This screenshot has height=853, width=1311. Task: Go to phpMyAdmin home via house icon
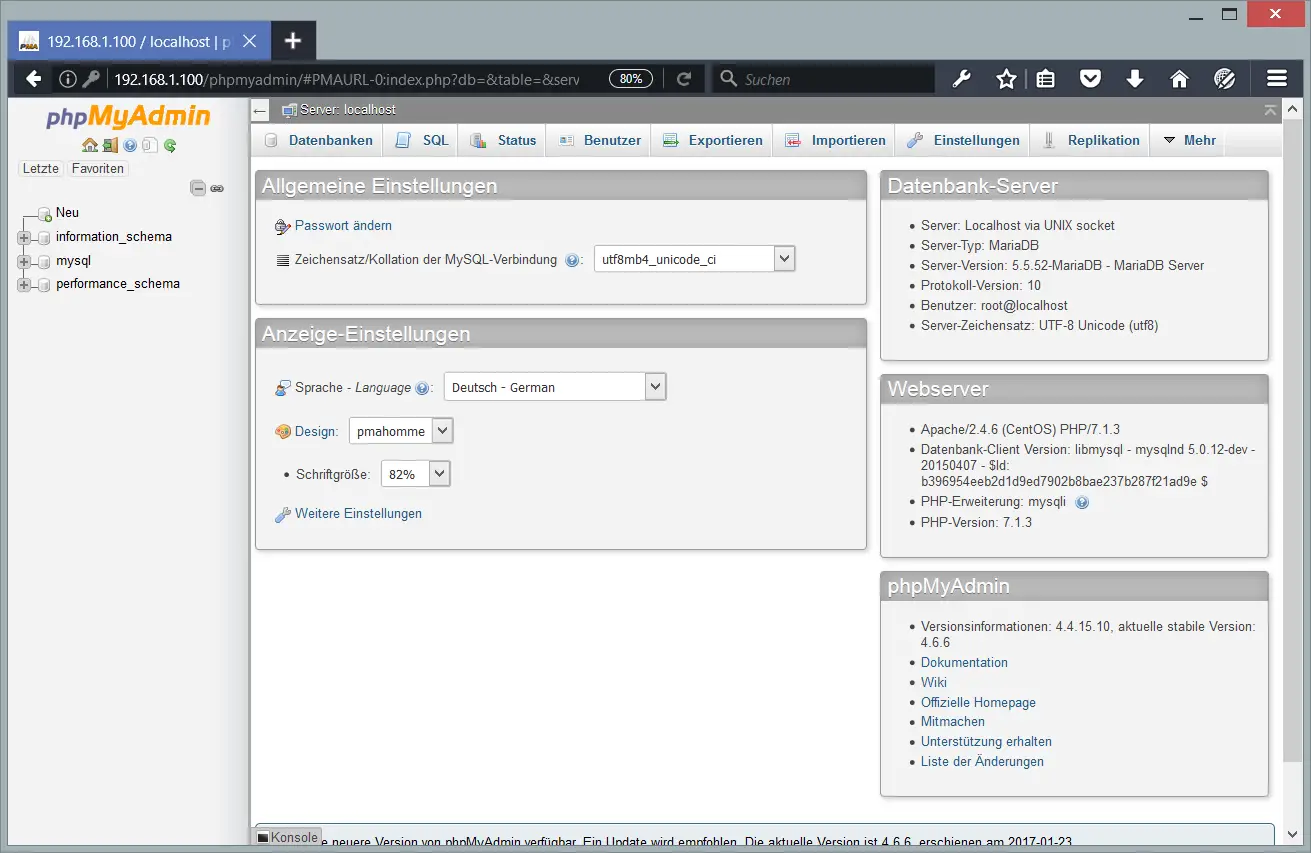click(x=90, y=146)
